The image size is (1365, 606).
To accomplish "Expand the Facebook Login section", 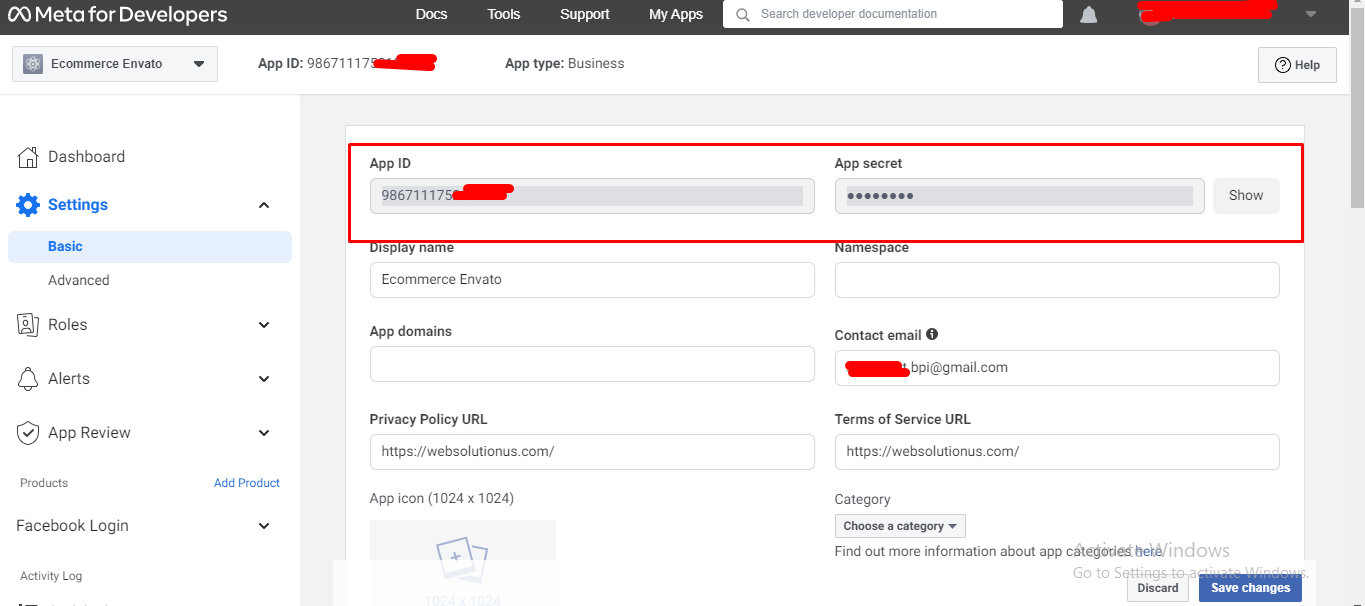I will point(264,526).
